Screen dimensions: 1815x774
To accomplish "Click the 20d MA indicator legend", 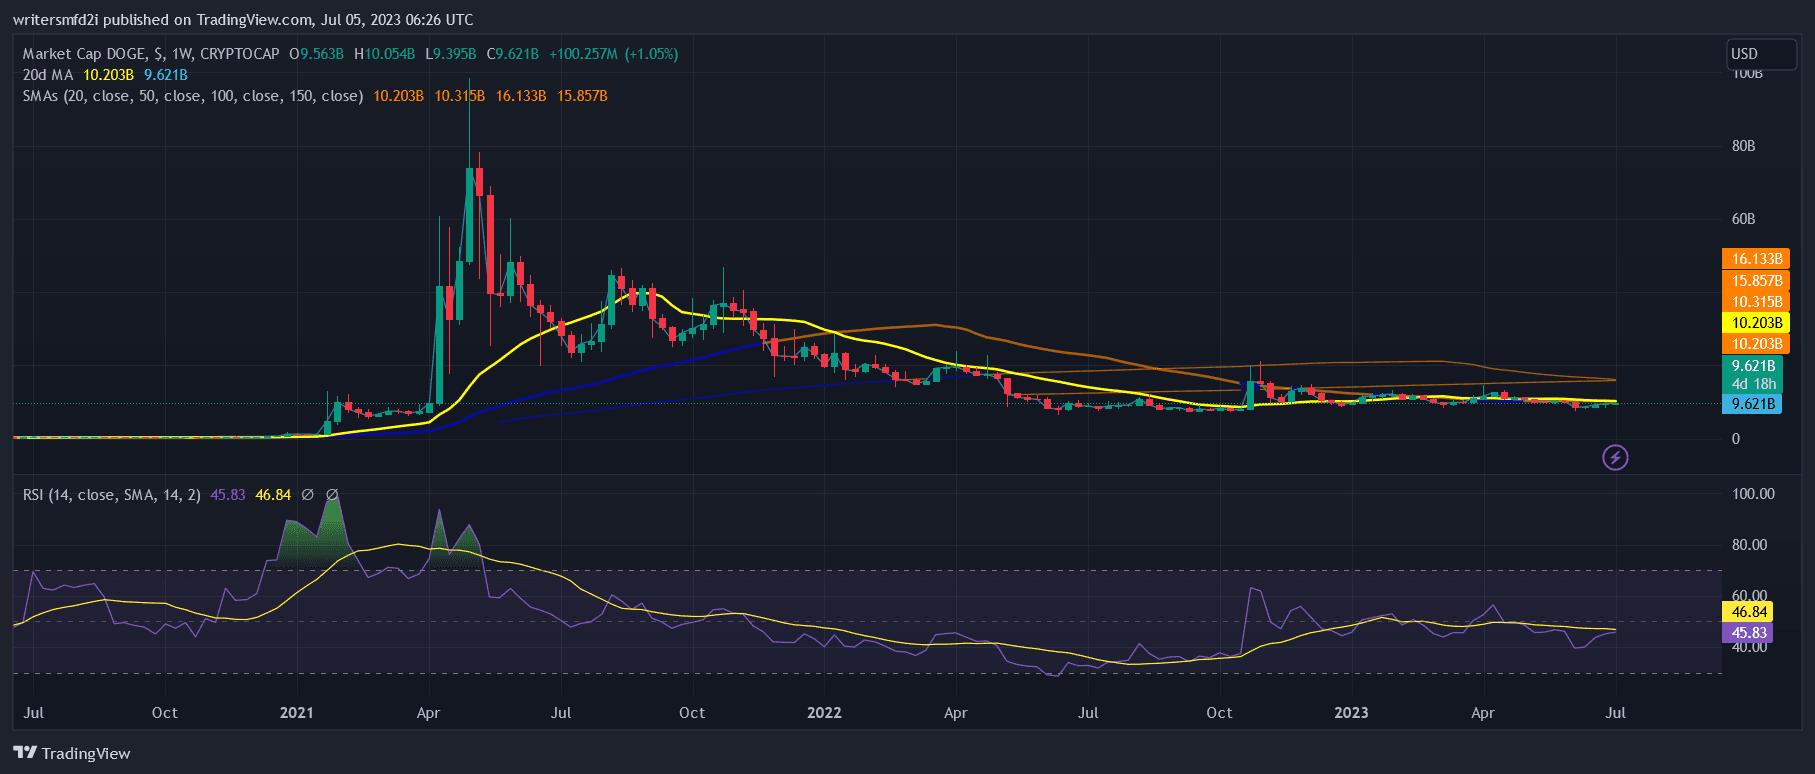I will click(x=48, y=75).
